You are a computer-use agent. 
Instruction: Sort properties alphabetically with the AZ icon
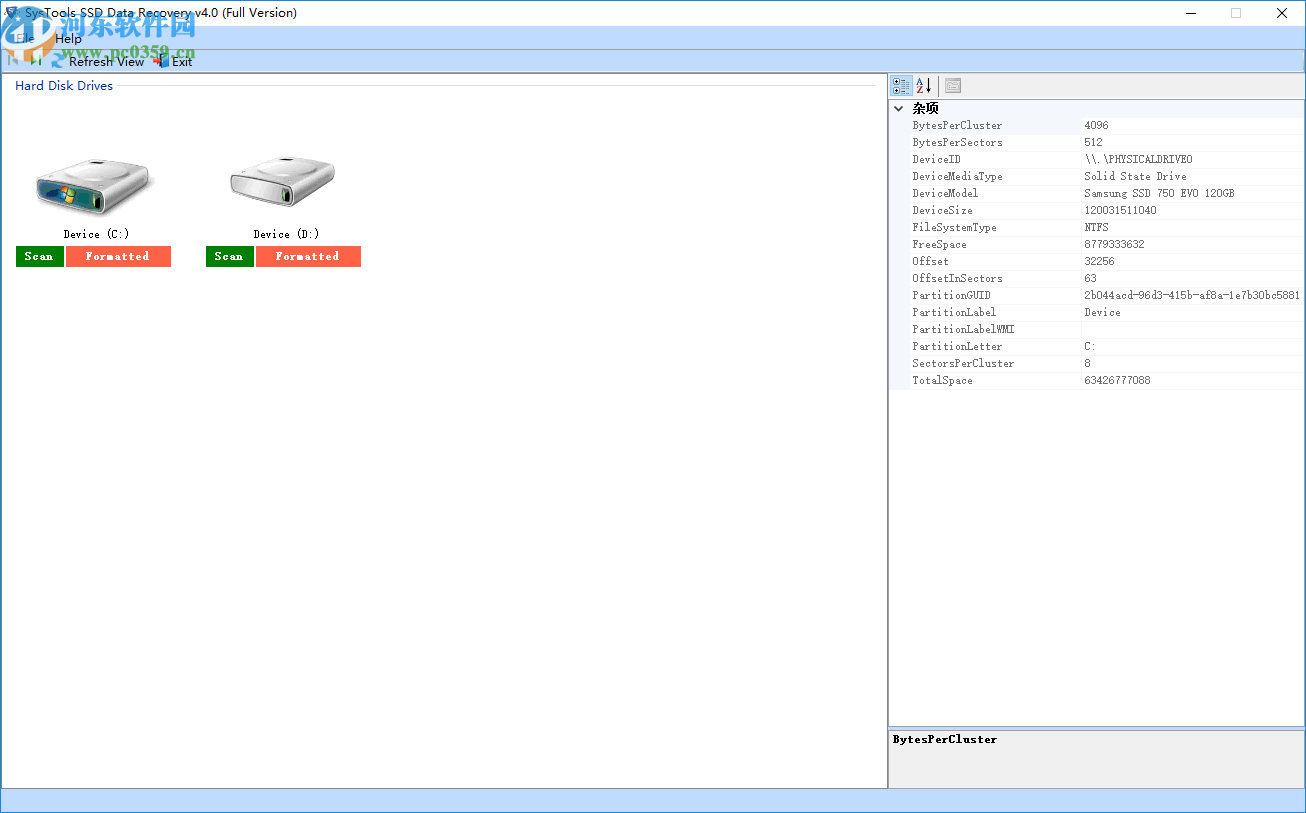[x=923, y=85]
